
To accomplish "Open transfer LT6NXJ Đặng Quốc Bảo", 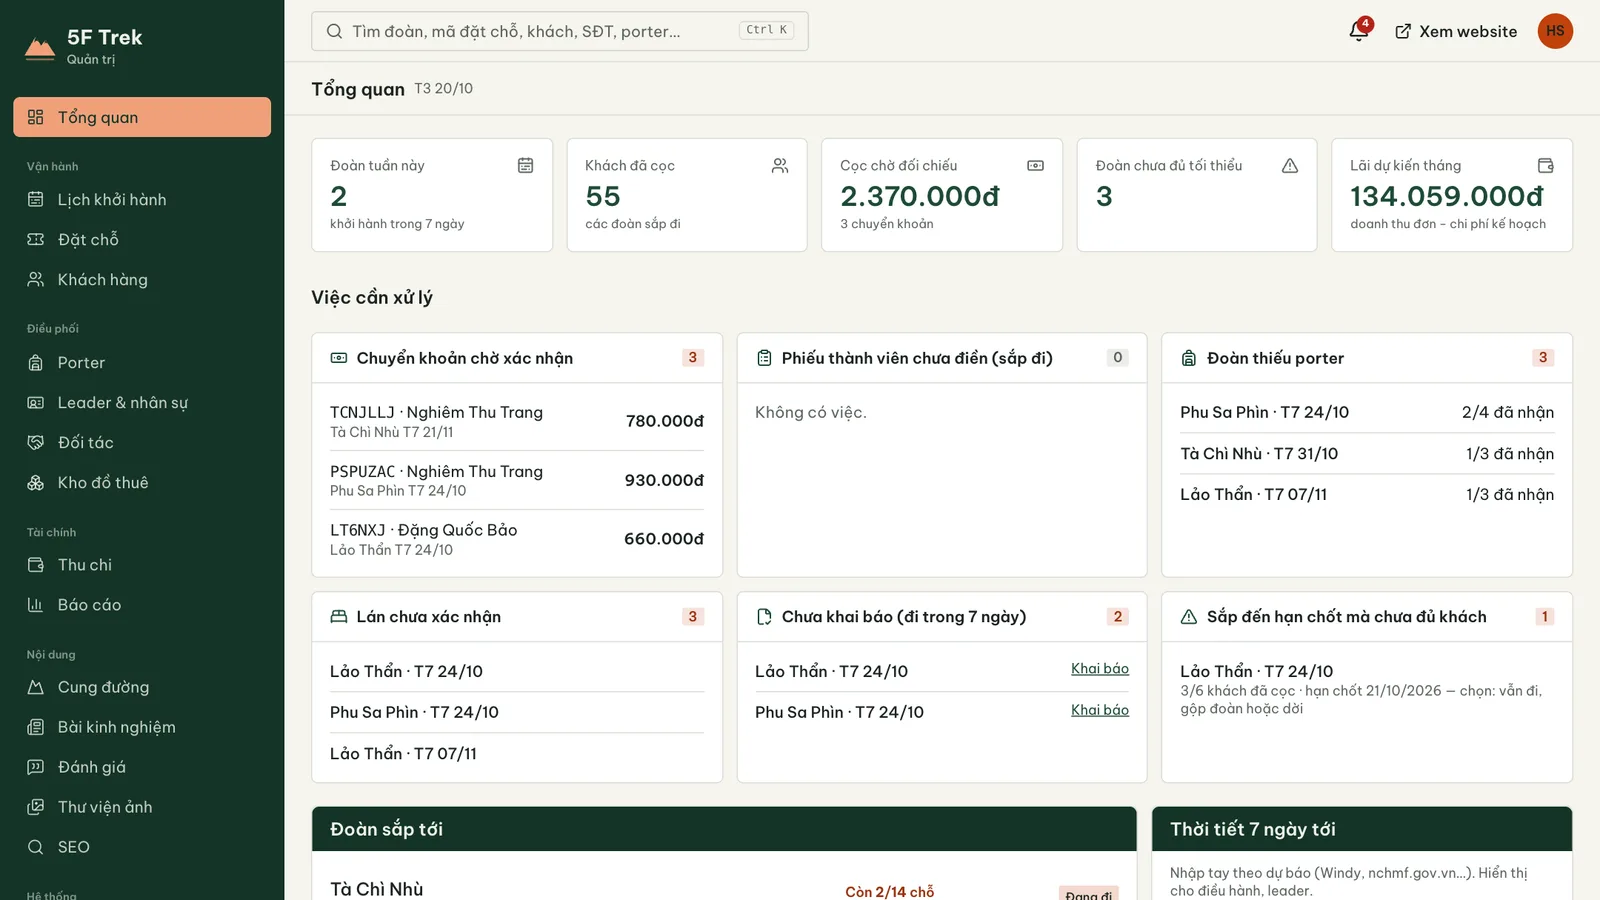I will pos(517,539).
